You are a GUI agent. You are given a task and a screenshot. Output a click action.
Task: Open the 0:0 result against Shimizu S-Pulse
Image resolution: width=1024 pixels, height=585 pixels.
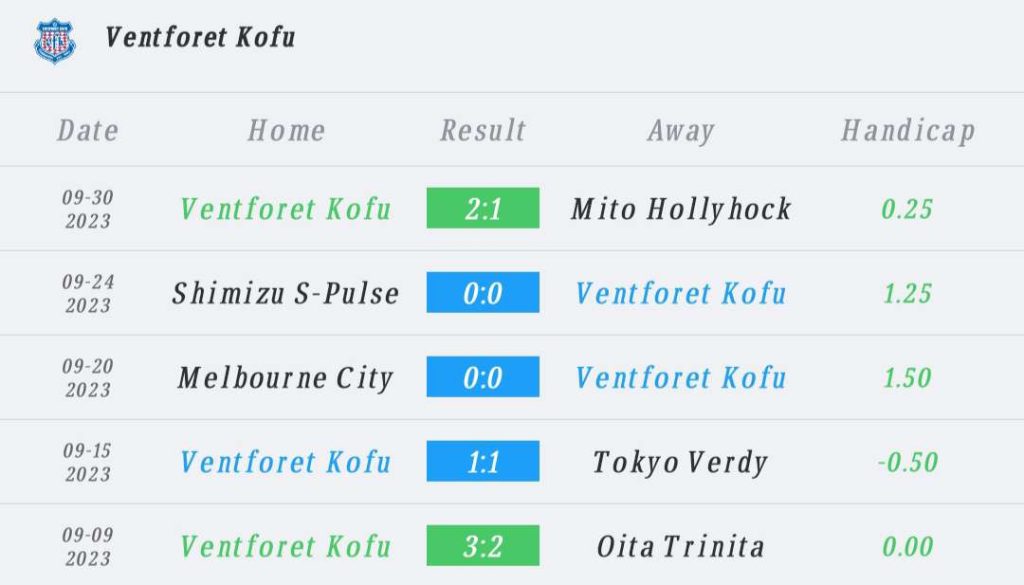point(483,292)
